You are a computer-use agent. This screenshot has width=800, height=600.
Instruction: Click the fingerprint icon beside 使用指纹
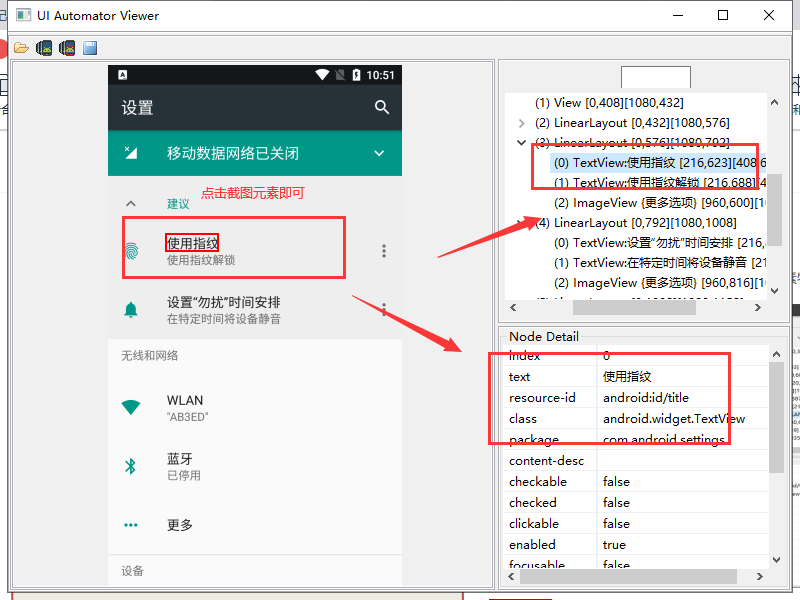coord(131,251)
